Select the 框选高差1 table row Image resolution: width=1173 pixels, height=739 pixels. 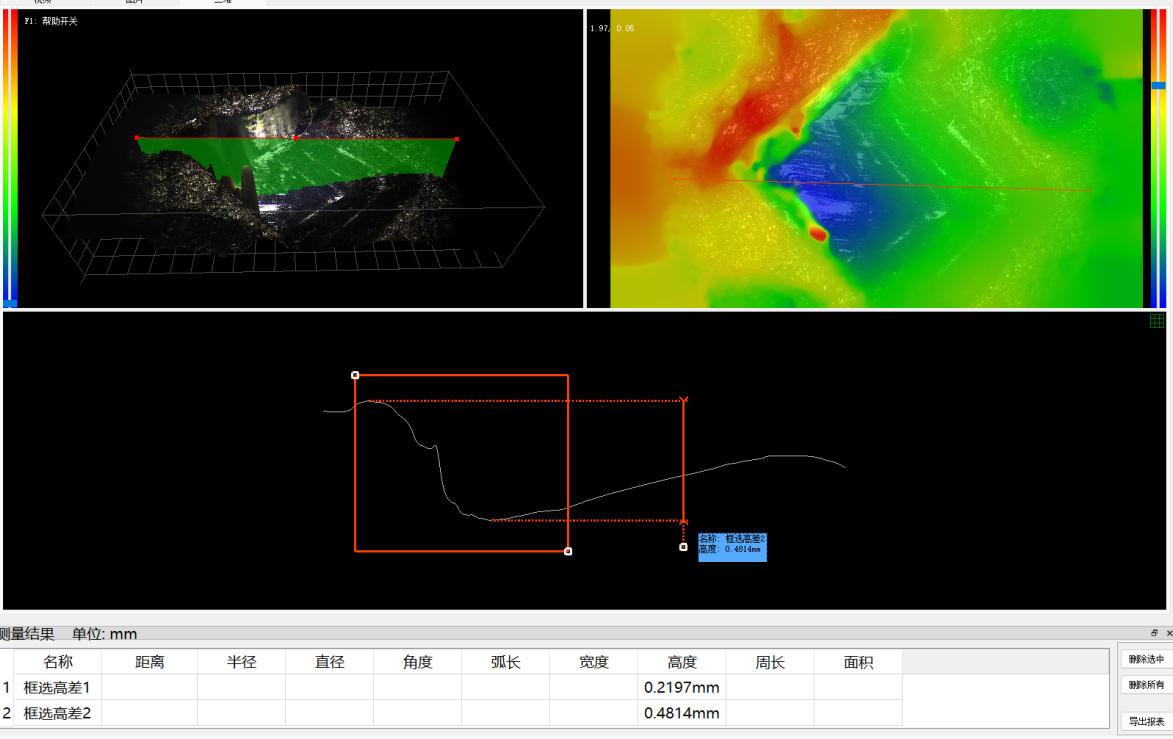pos(57,687)
